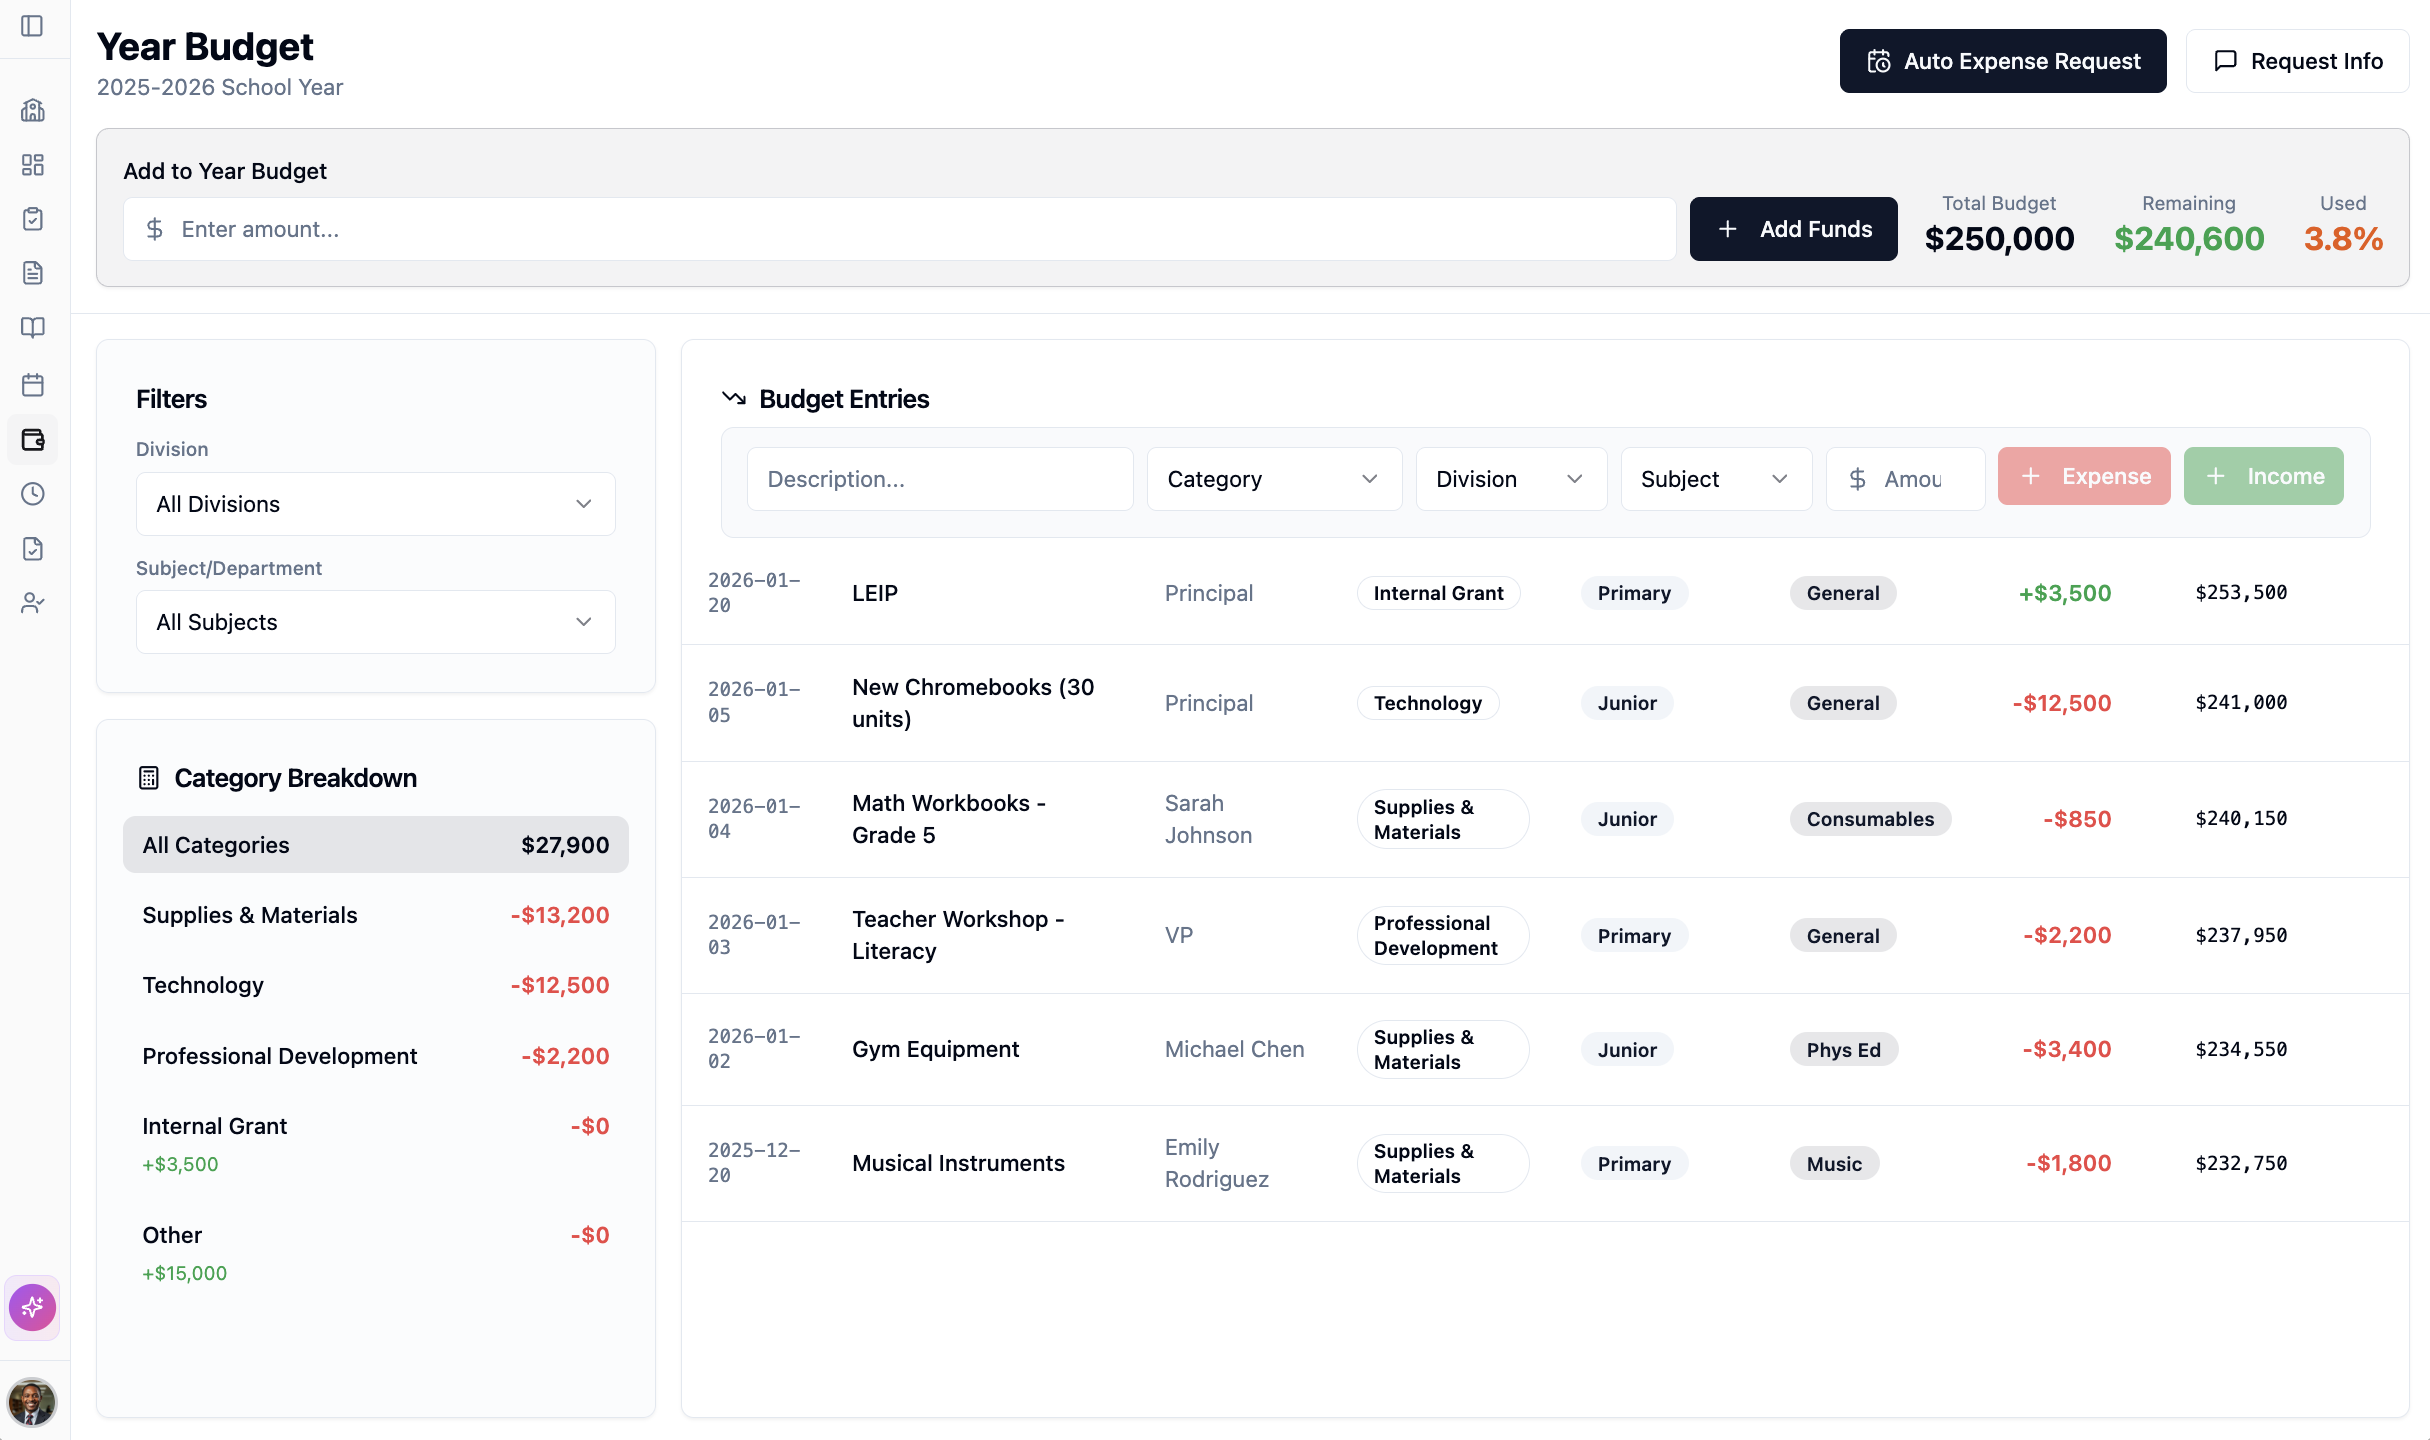The image size is (2430, 1440).
Task: Select Technology in Category Breakdown
Action: tap(375, 985)
